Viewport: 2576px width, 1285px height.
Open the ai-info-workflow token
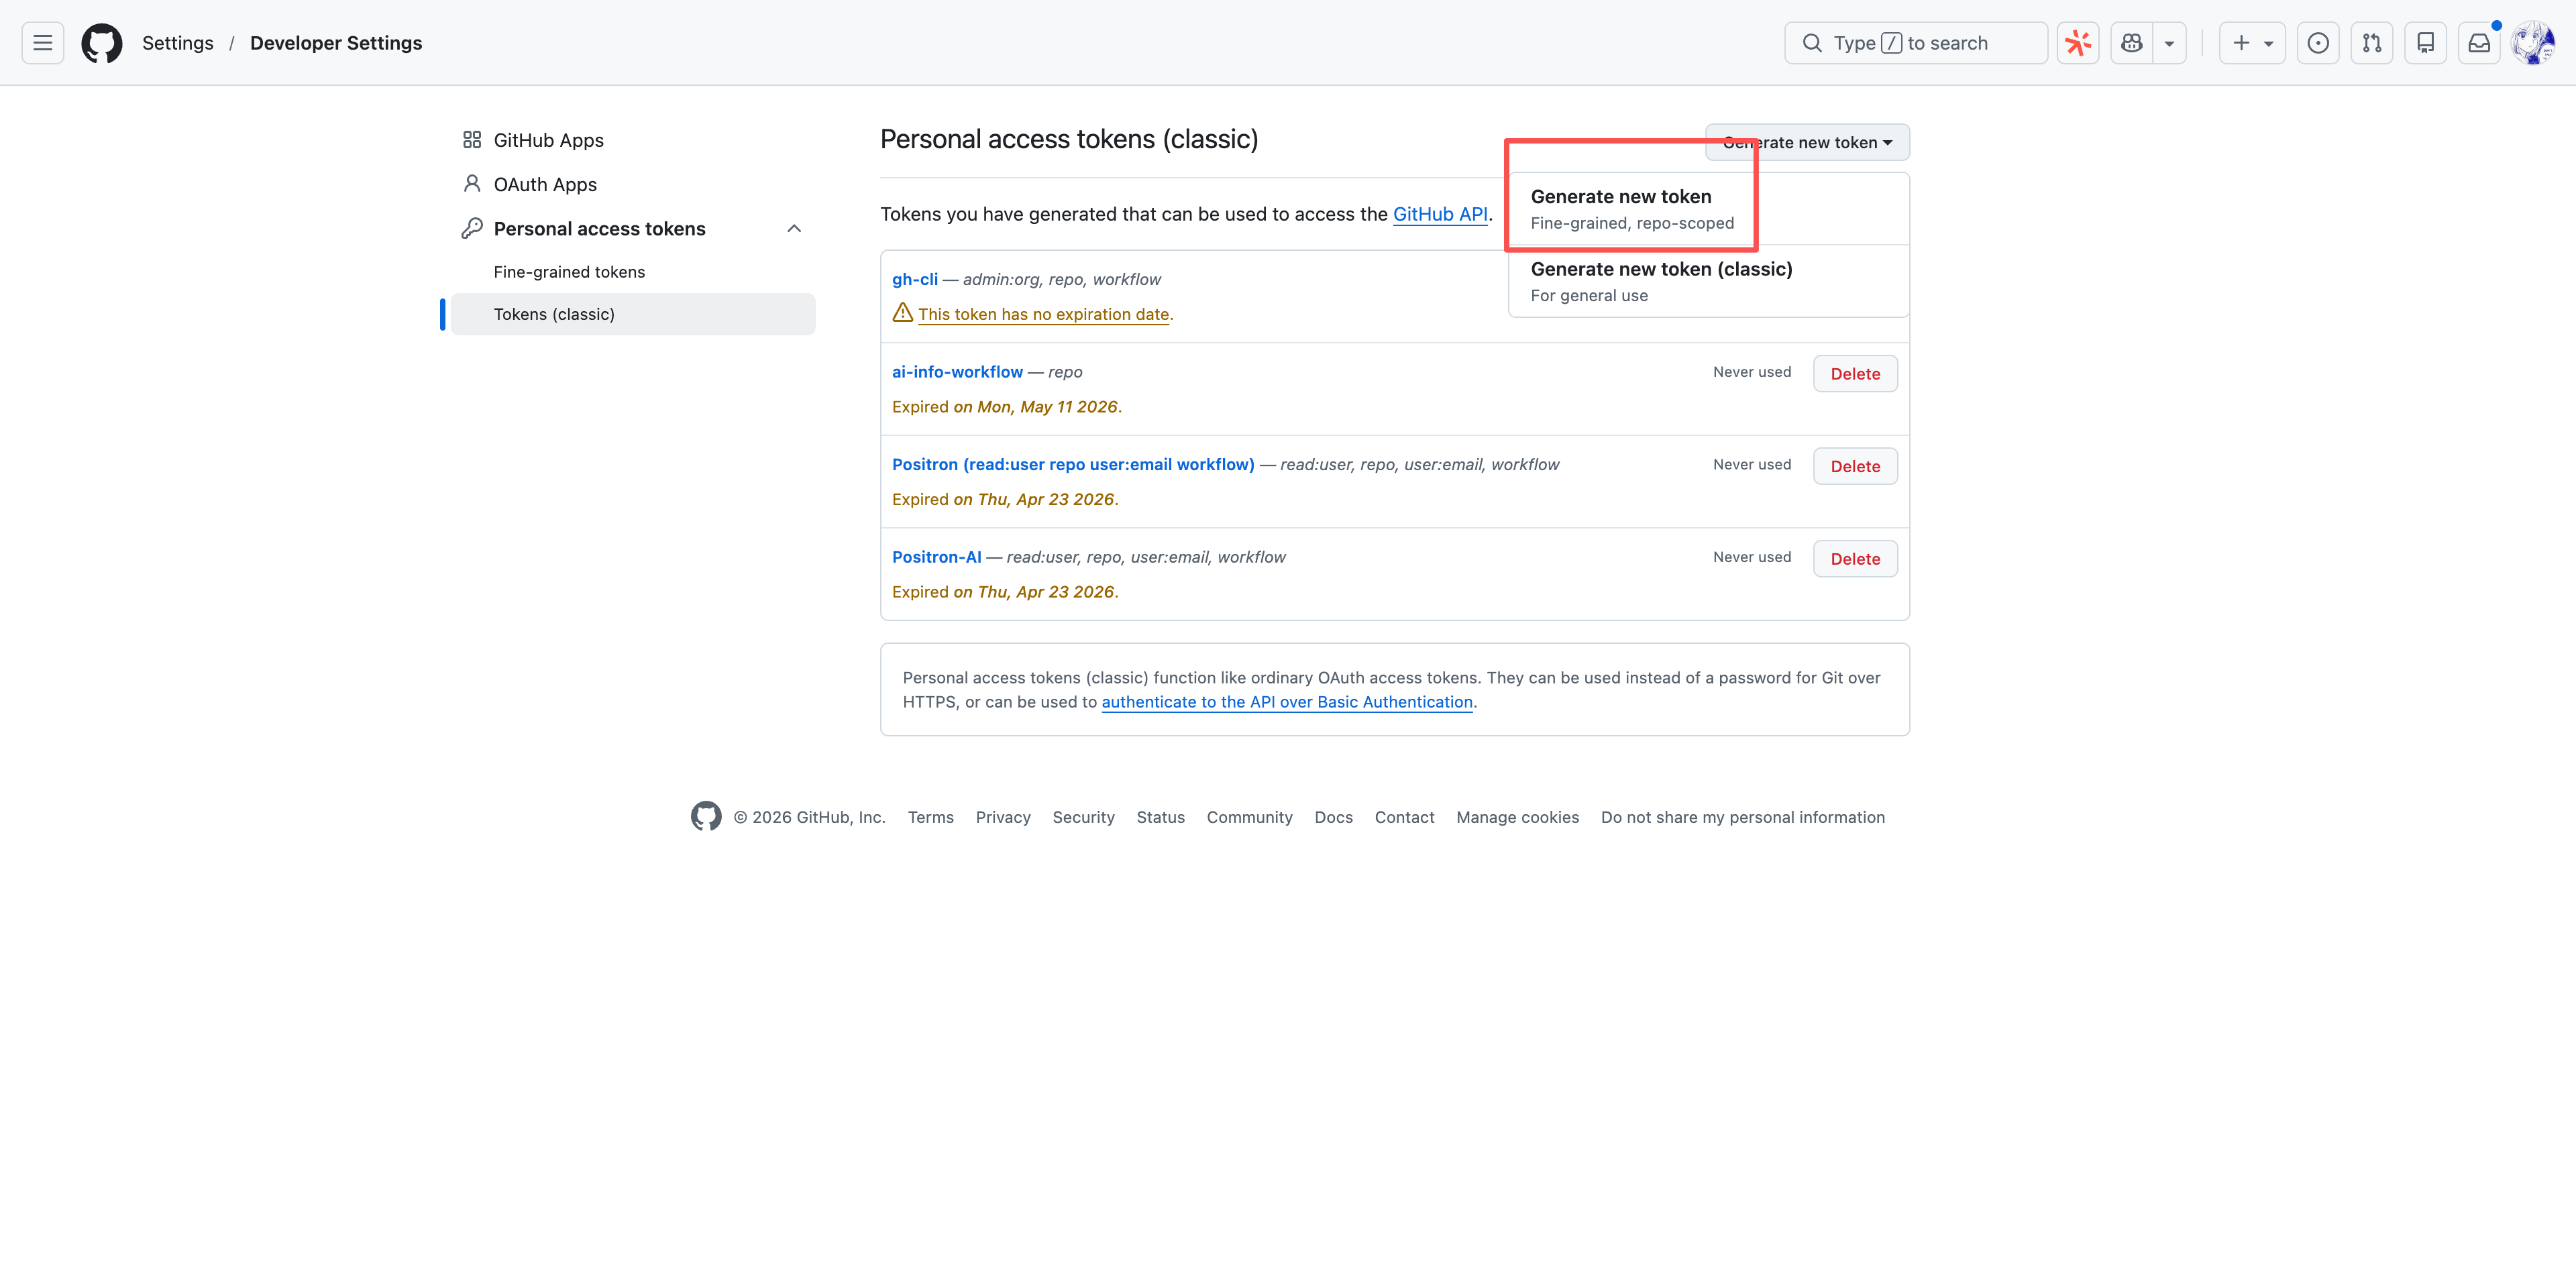pos(957,372)
